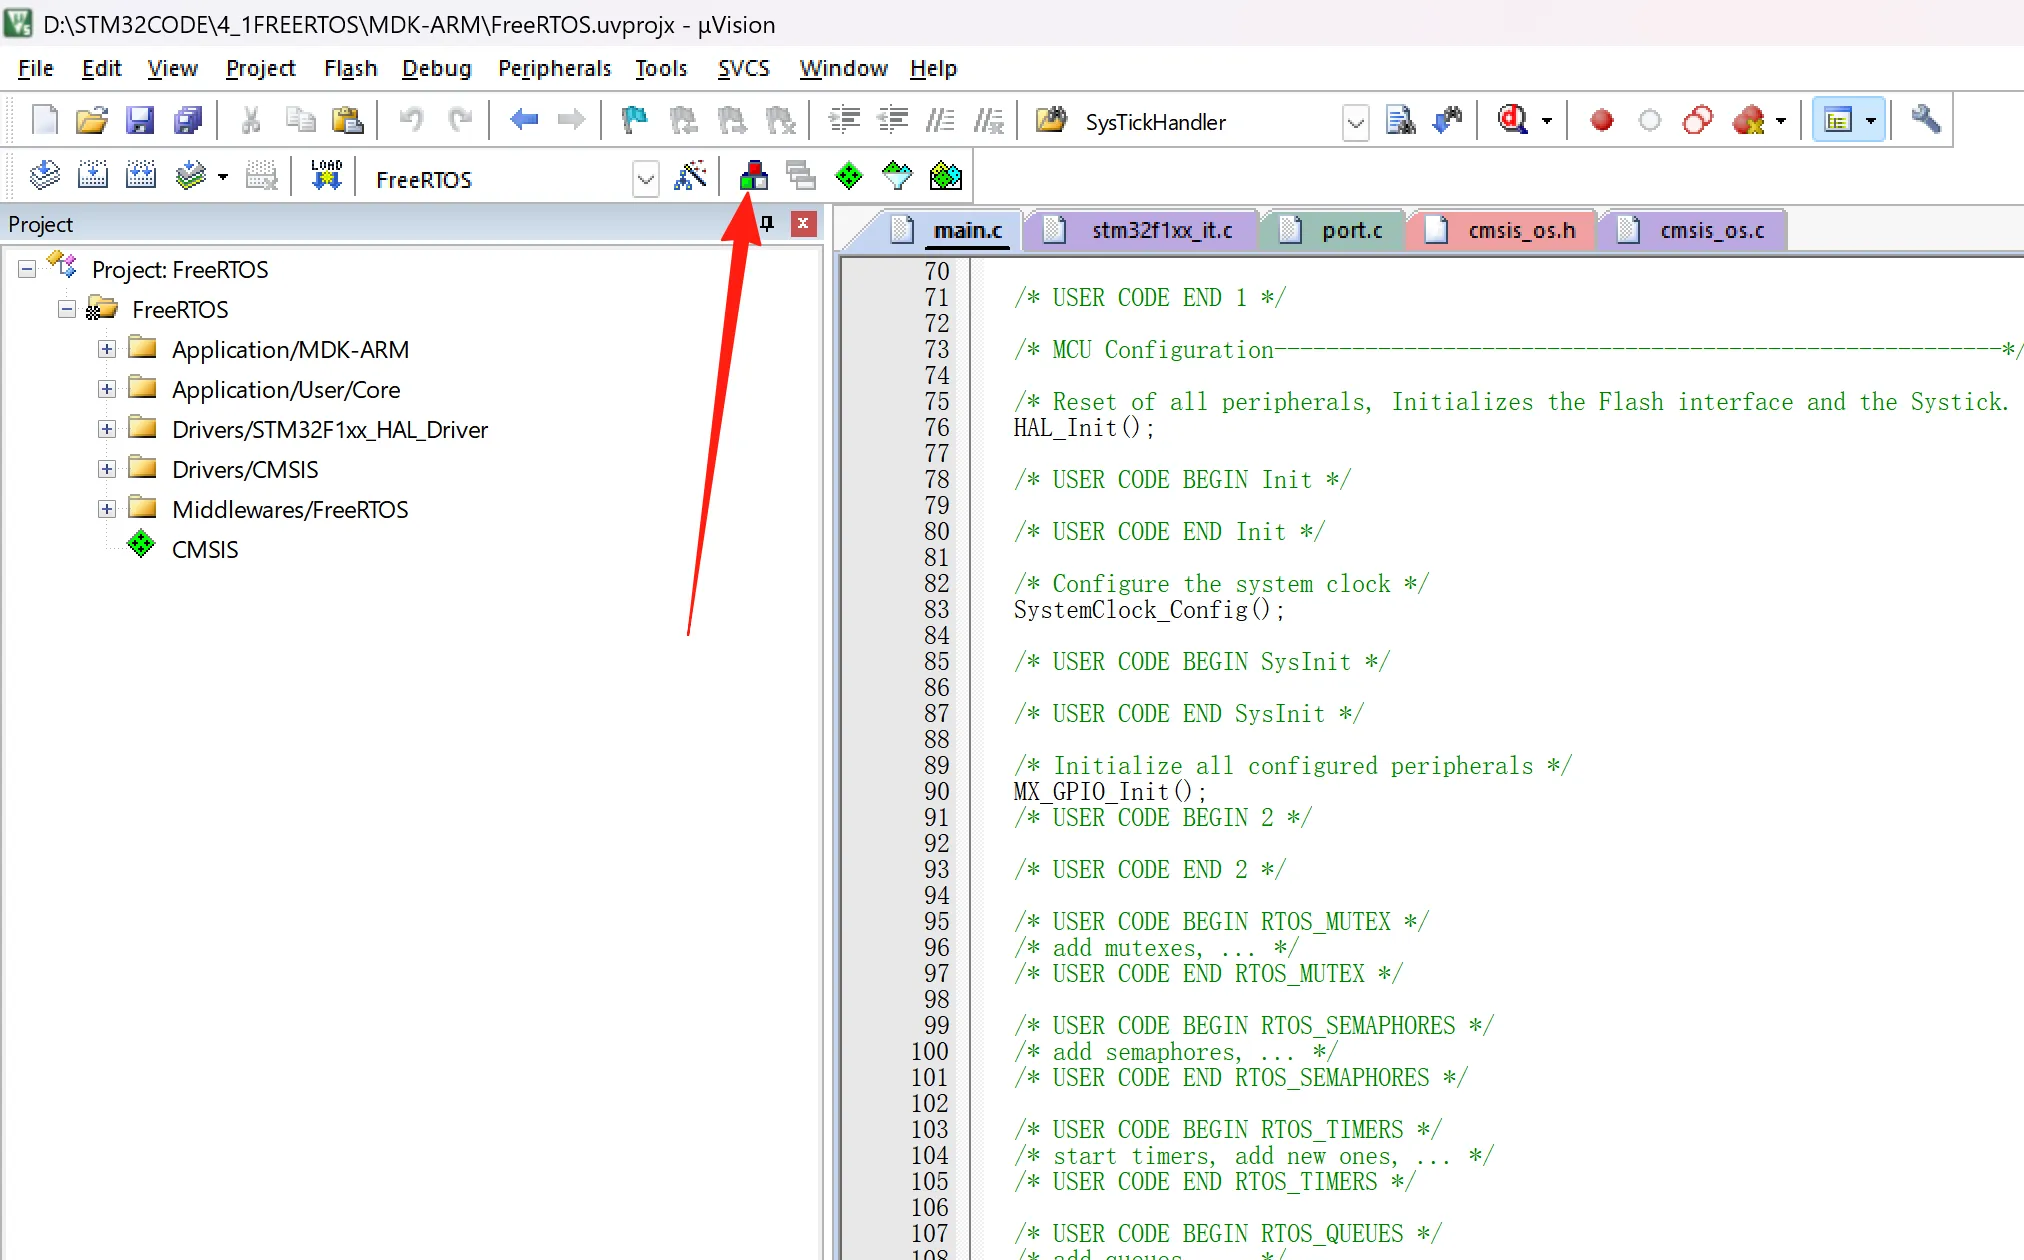
Task: Open Options for Target magic wand icon
Action: click(x=690, y=177)
